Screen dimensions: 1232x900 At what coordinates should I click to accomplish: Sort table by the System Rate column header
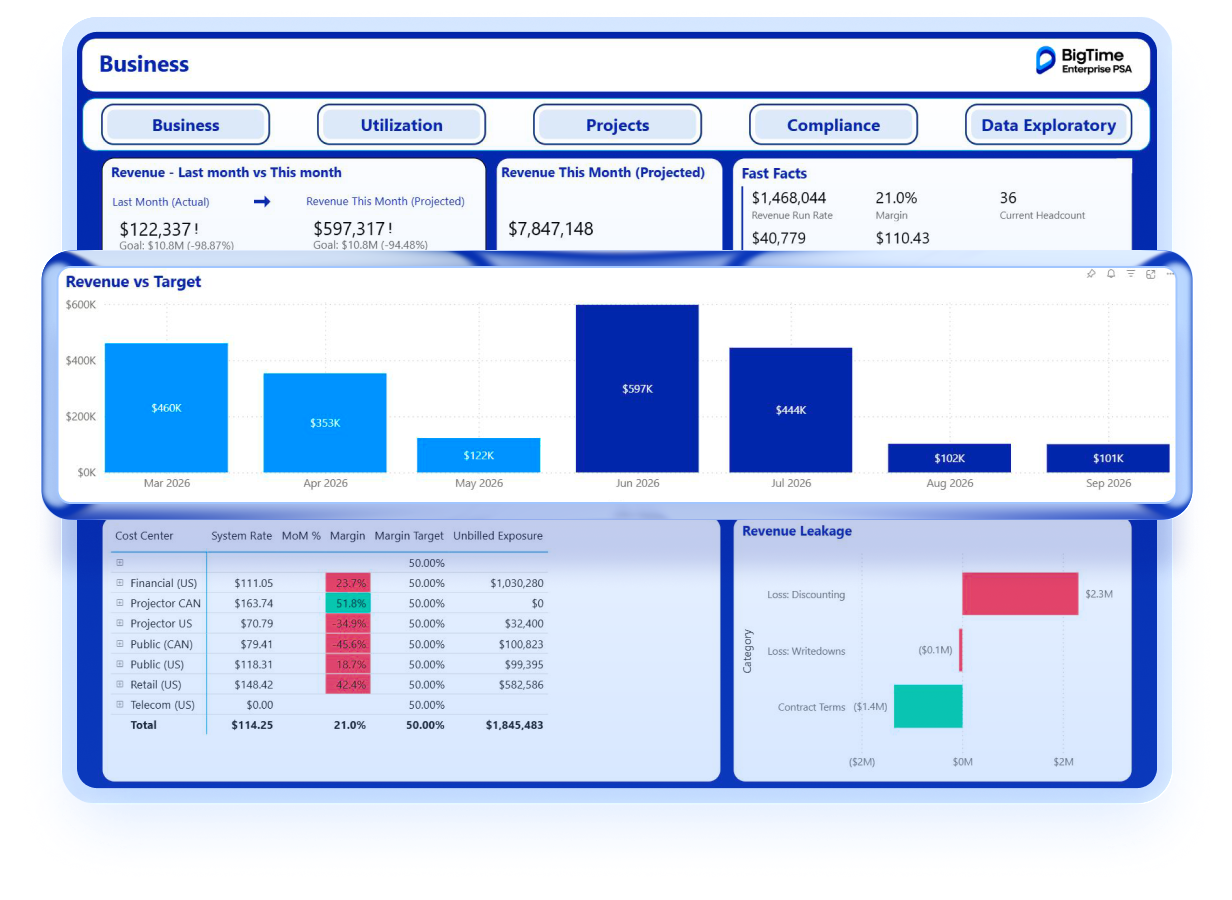pyautogui.click(x=241, y=536)
